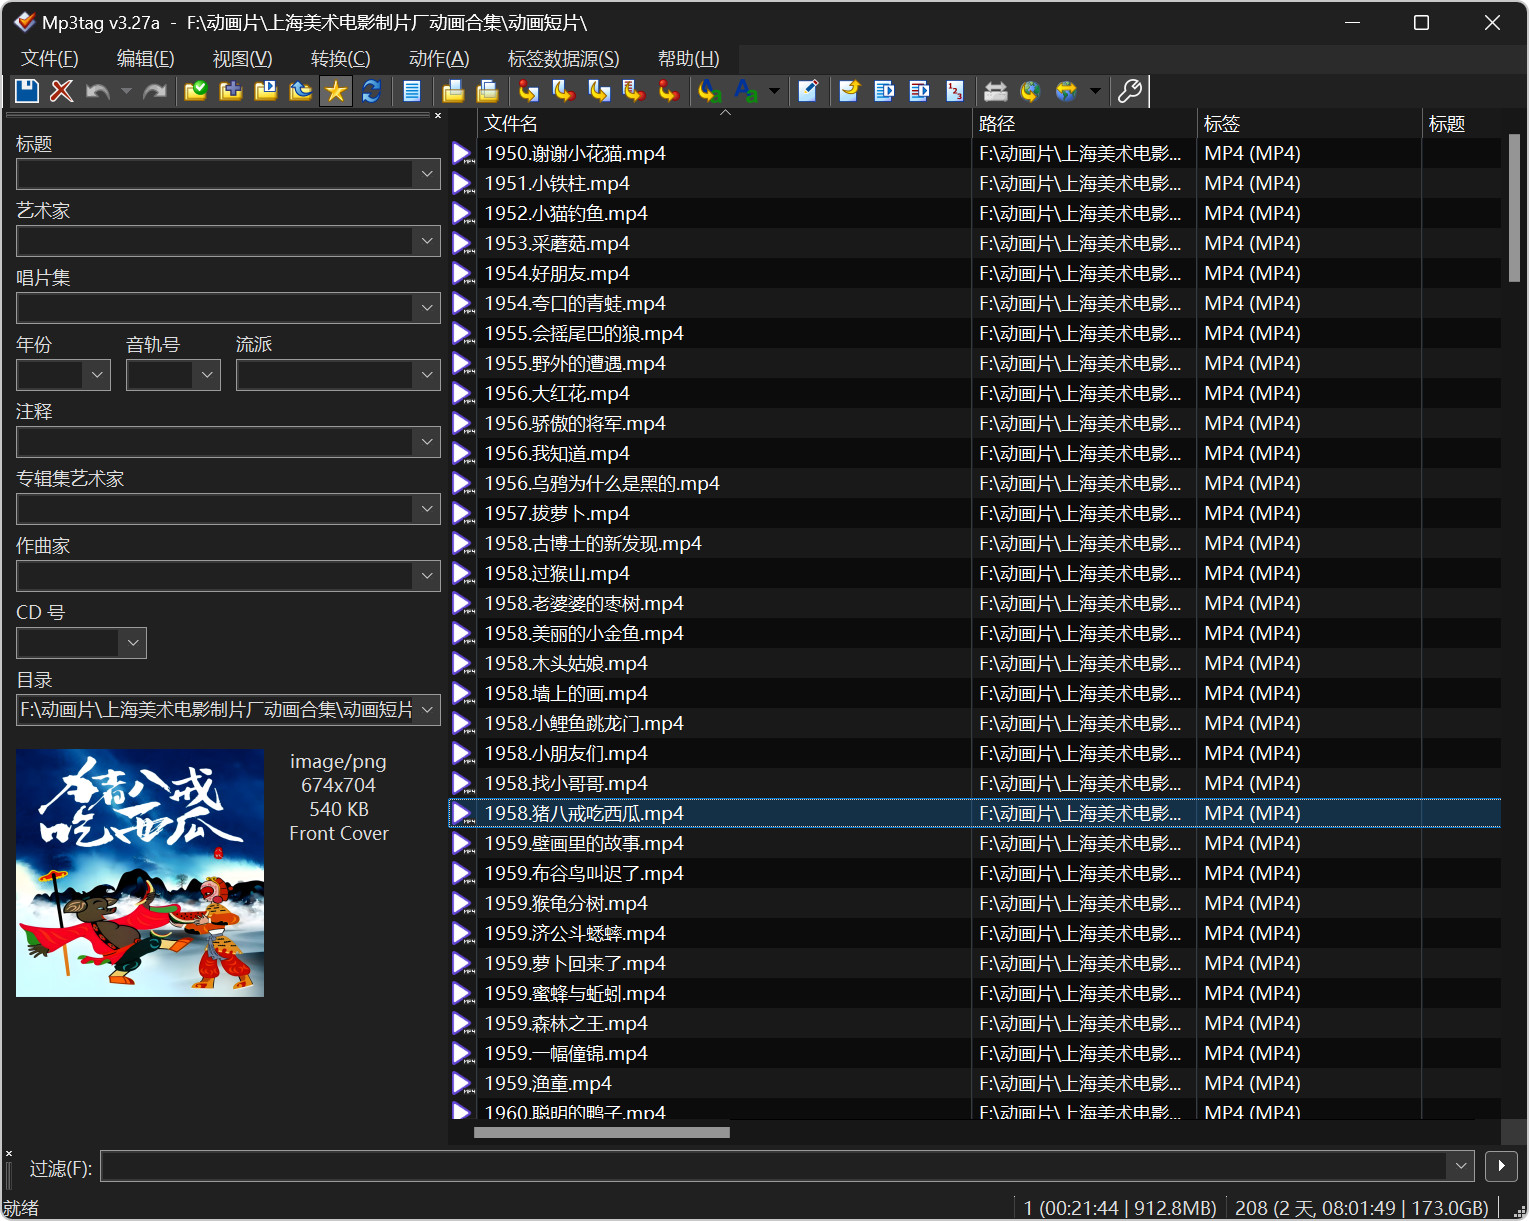Image resolution: width=1529 pixels, height=1221 pixels.
Task: Expand the 艺术家 field dropdown
Action: (x=427, y=241)
